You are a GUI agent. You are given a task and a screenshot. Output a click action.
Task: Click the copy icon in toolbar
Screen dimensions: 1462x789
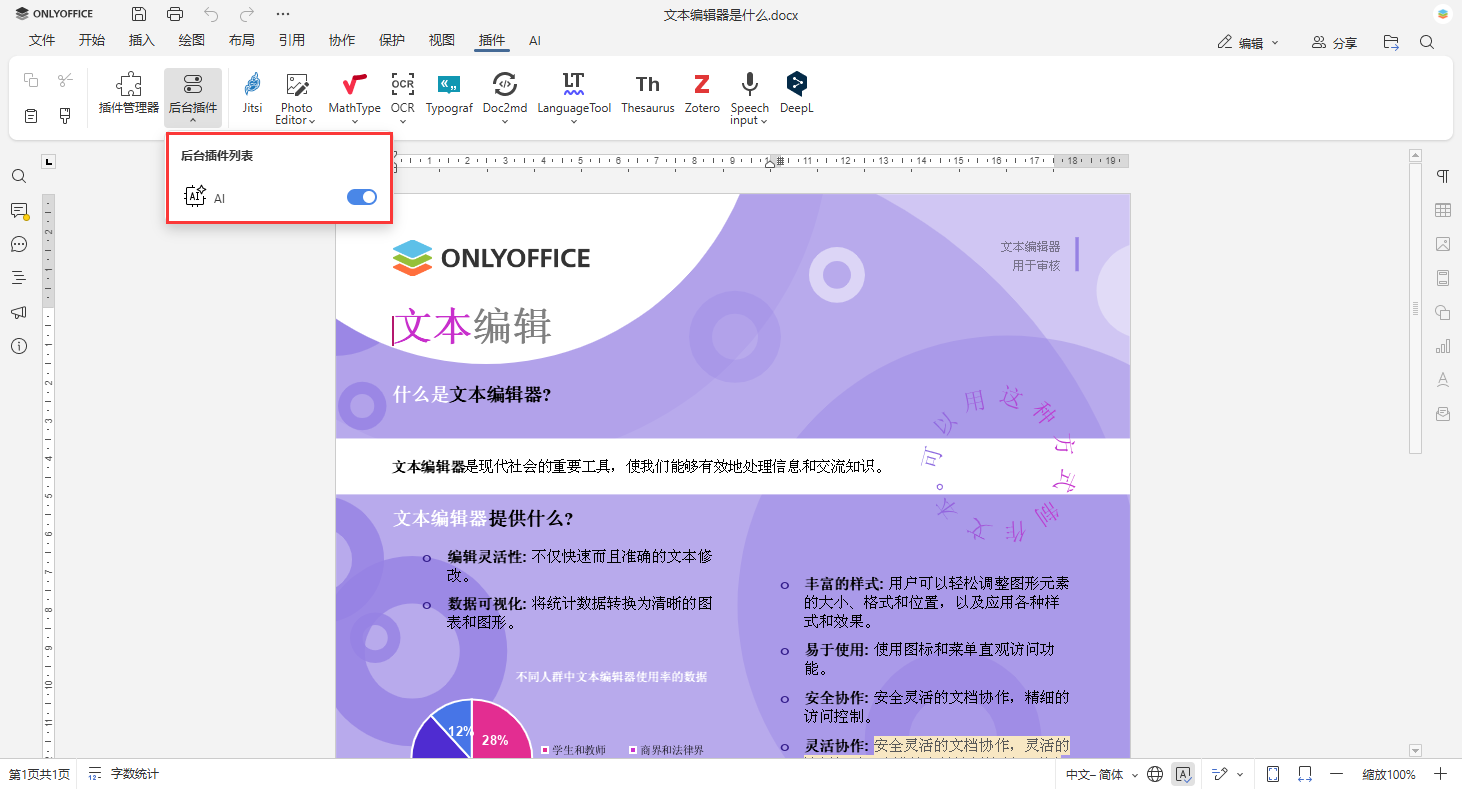point(31,80)
